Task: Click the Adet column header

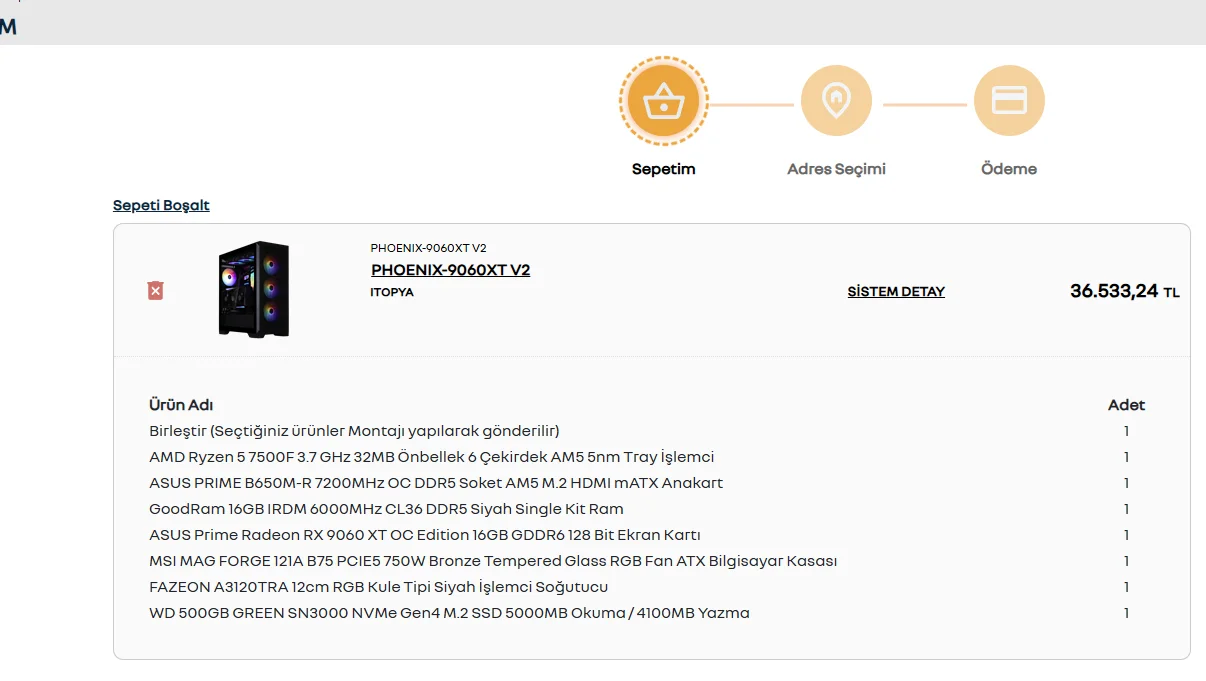Action: pos(1126,405)
